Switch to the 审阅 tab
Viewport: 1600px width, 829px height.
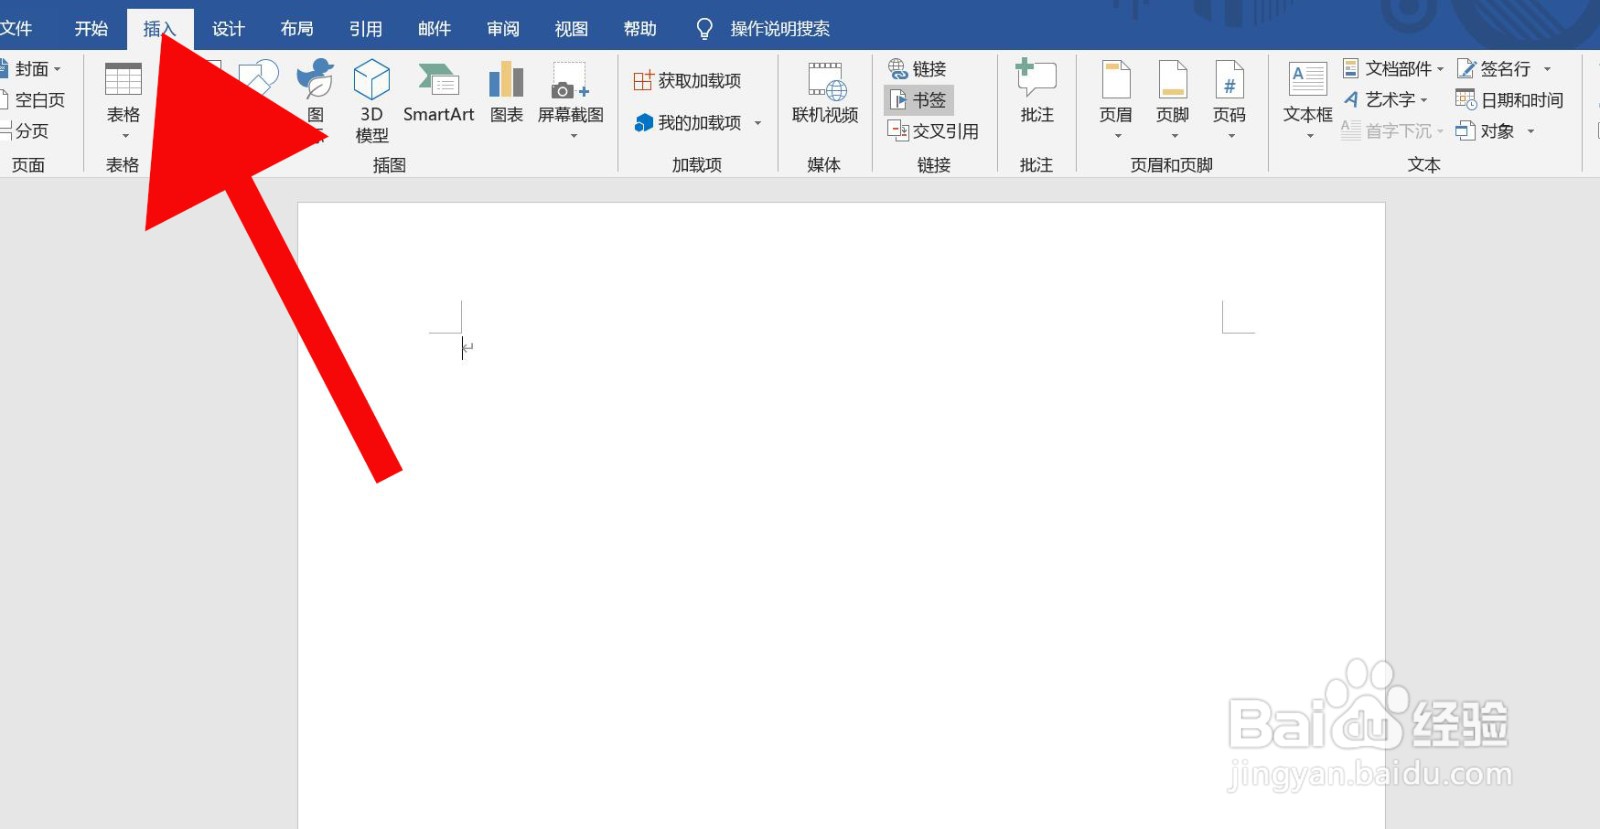(503, 29)
